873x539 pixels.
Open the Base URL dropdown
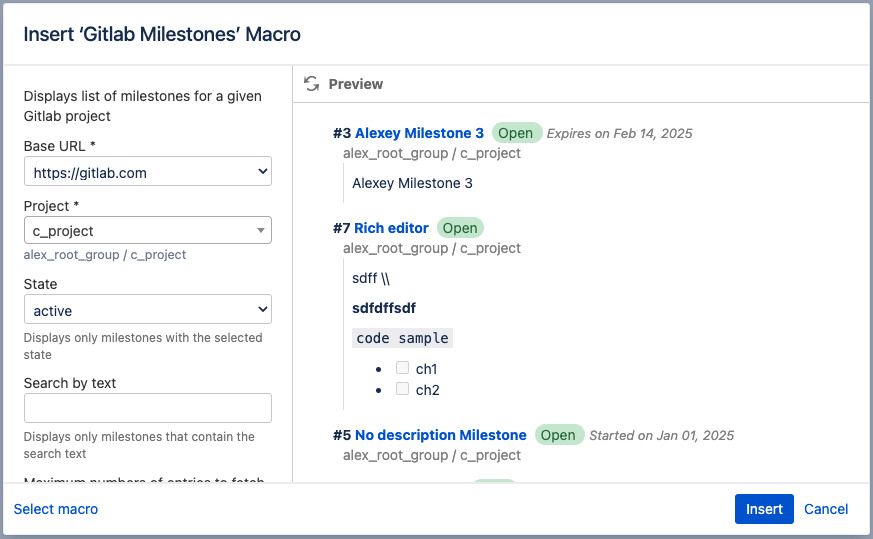click(148, 172)
